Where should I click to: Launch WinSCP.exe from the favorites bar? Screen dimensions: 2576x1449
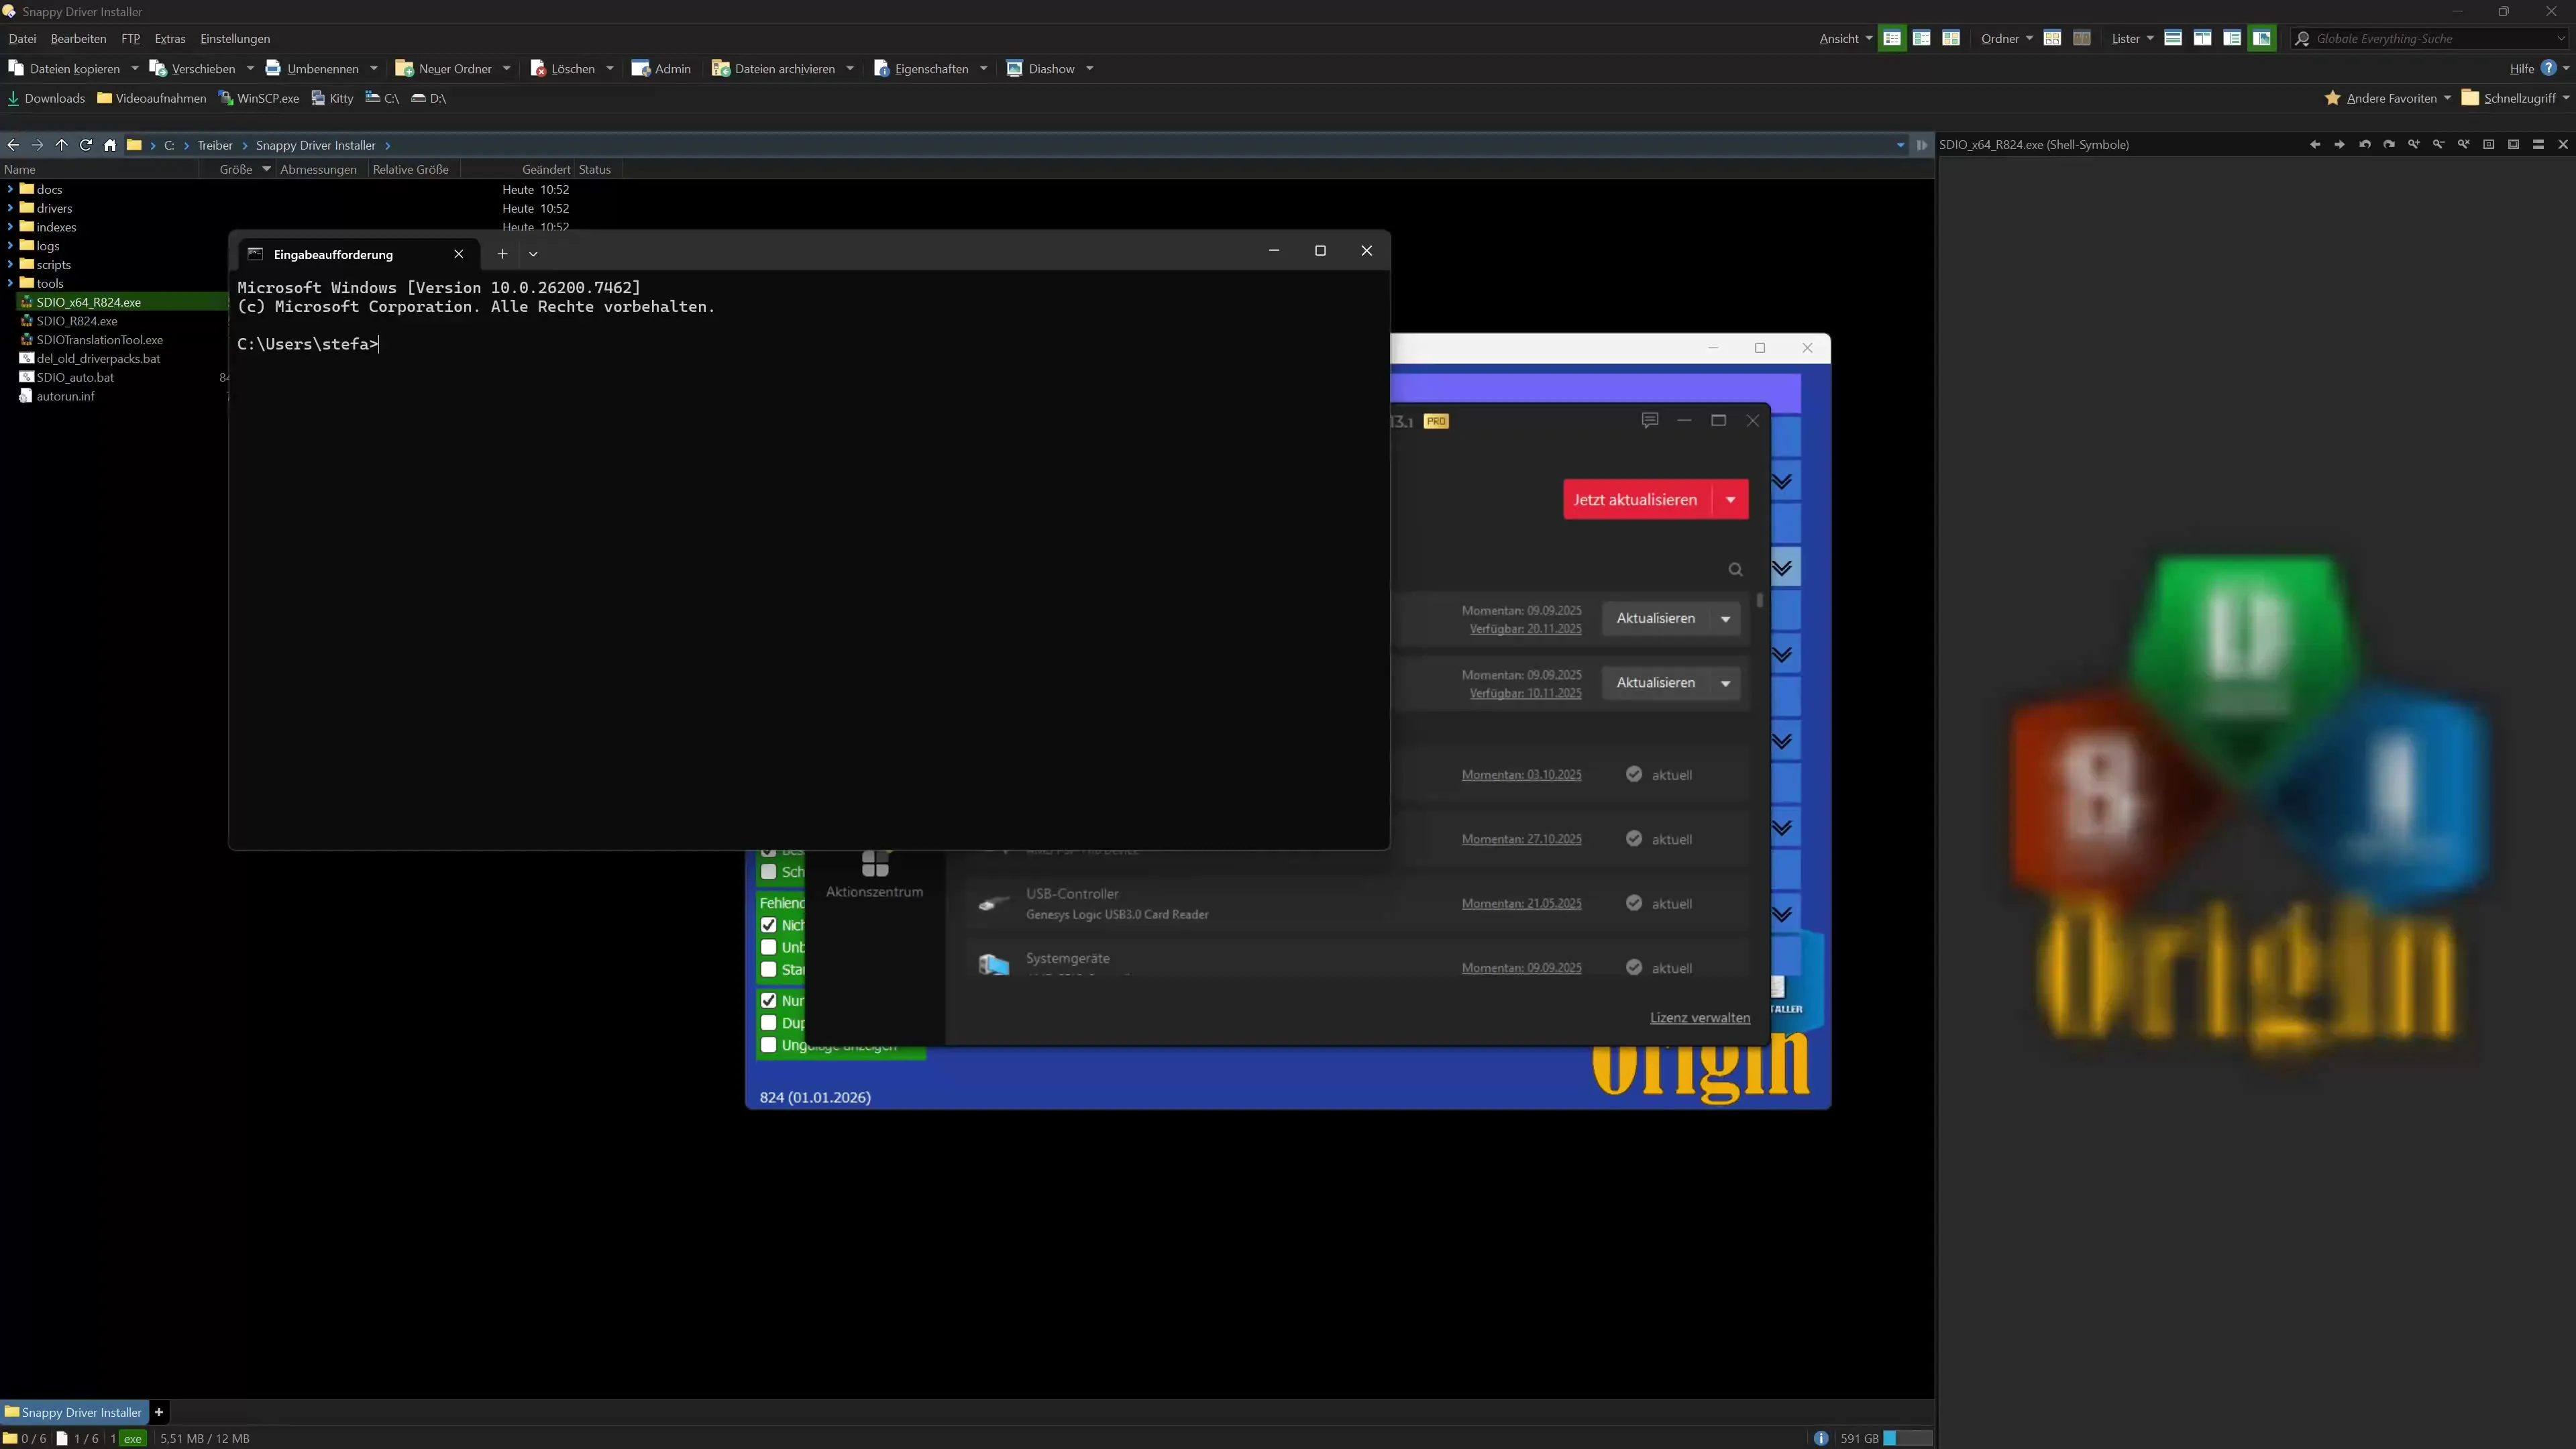259,98
